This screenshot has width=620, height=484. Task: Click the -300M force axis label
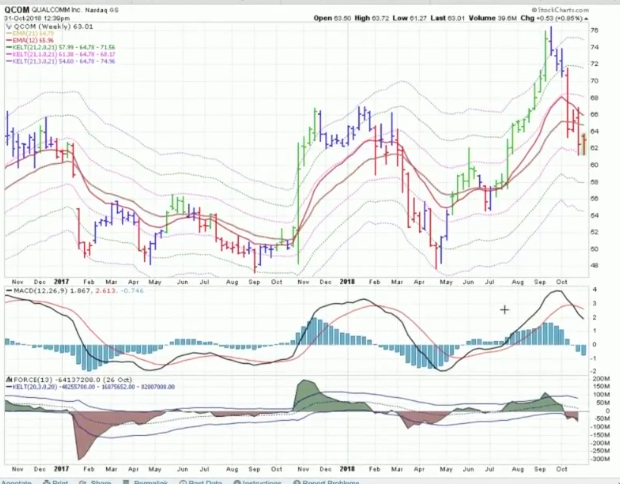(x=599, y=459)
